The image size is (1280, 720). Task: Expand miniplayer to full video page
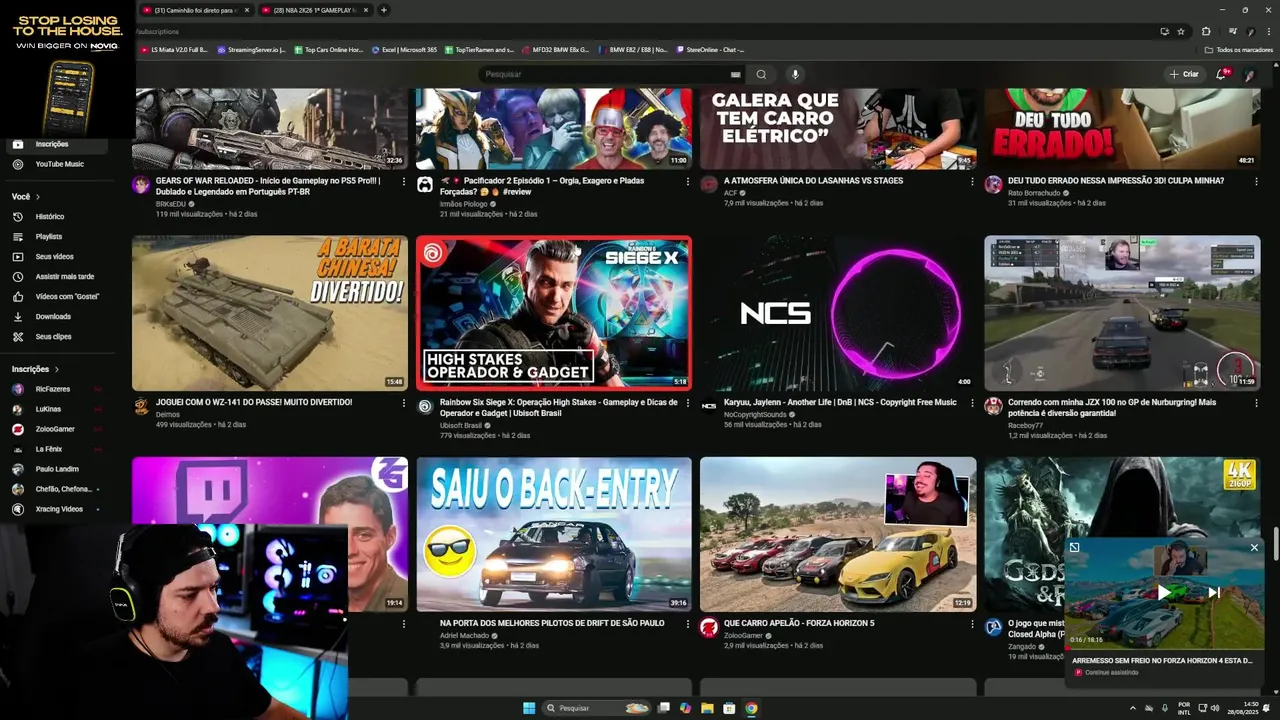pyautogui.click(x=1074, y=547)
